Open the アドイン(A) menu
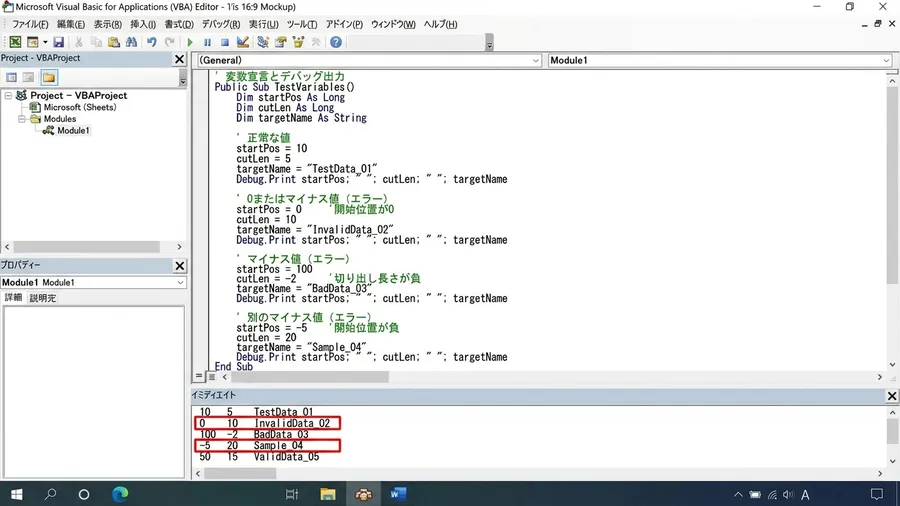Screen dimensions: 900x506 click(x=344, y=24)
